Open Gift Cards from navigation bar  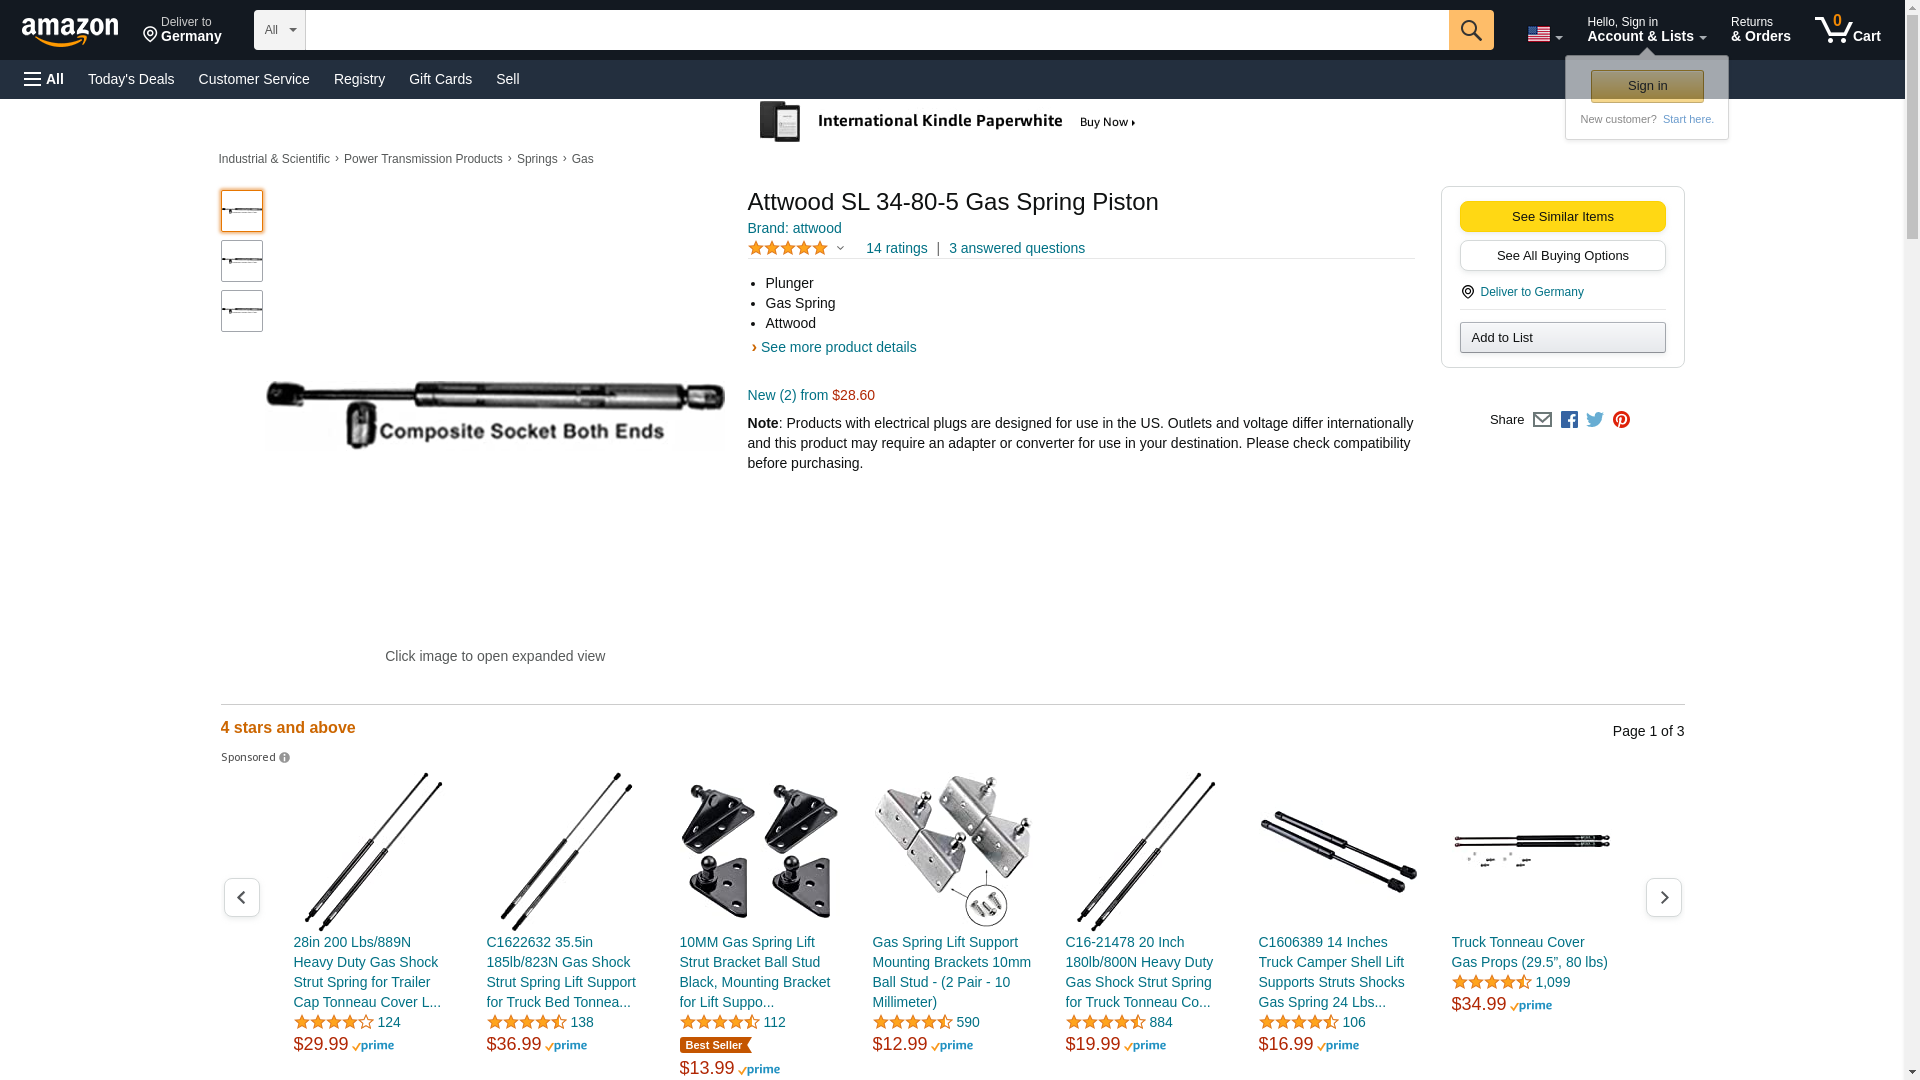click(x=440, y=79)
